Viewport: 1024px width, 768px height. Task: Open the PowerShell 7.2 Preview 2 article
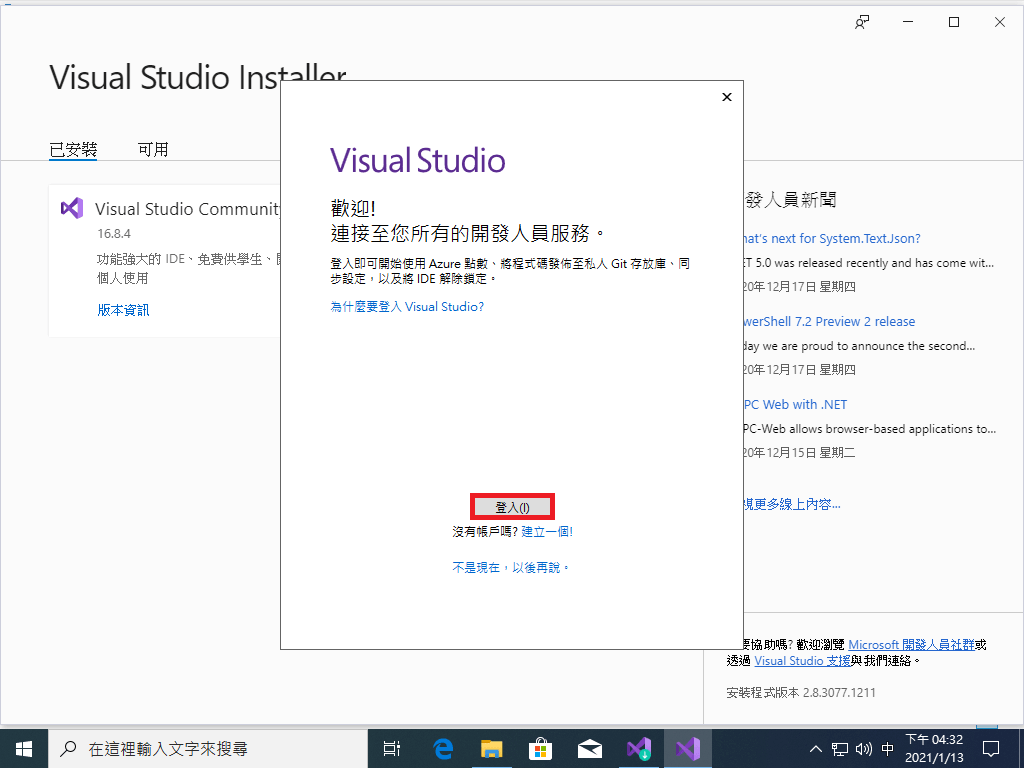click(x=830, y=322)
